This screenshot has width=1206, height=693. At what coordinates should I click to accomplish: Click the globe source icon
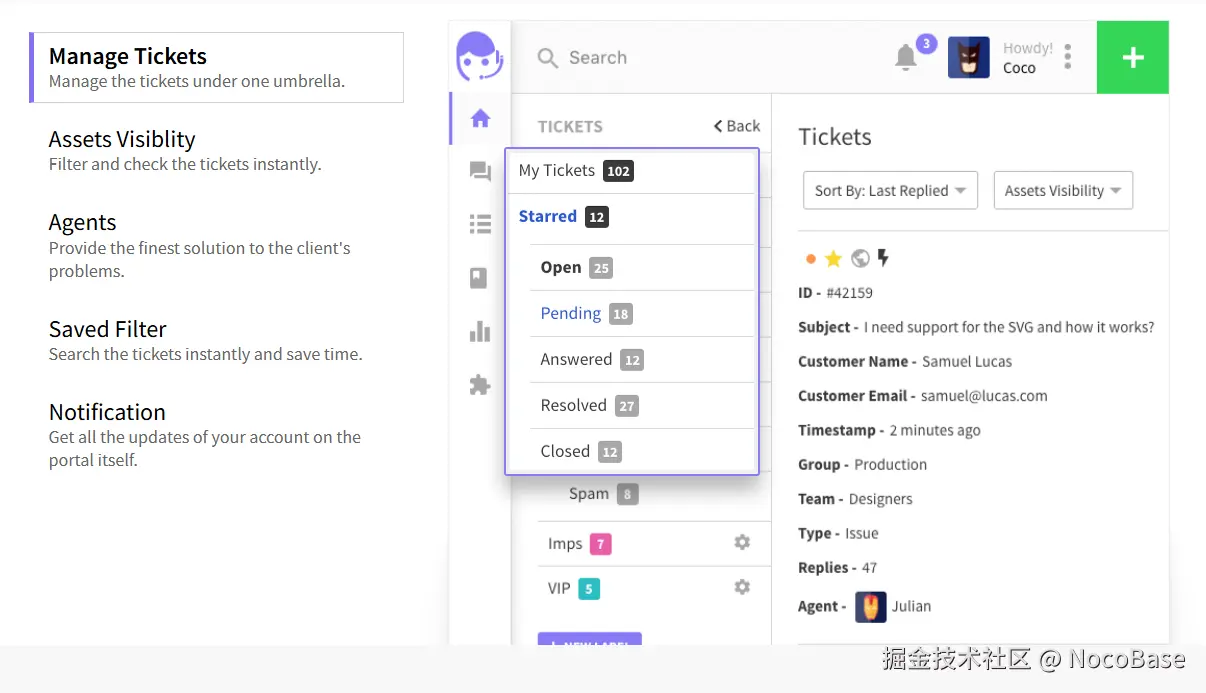[x=860, y=259]
